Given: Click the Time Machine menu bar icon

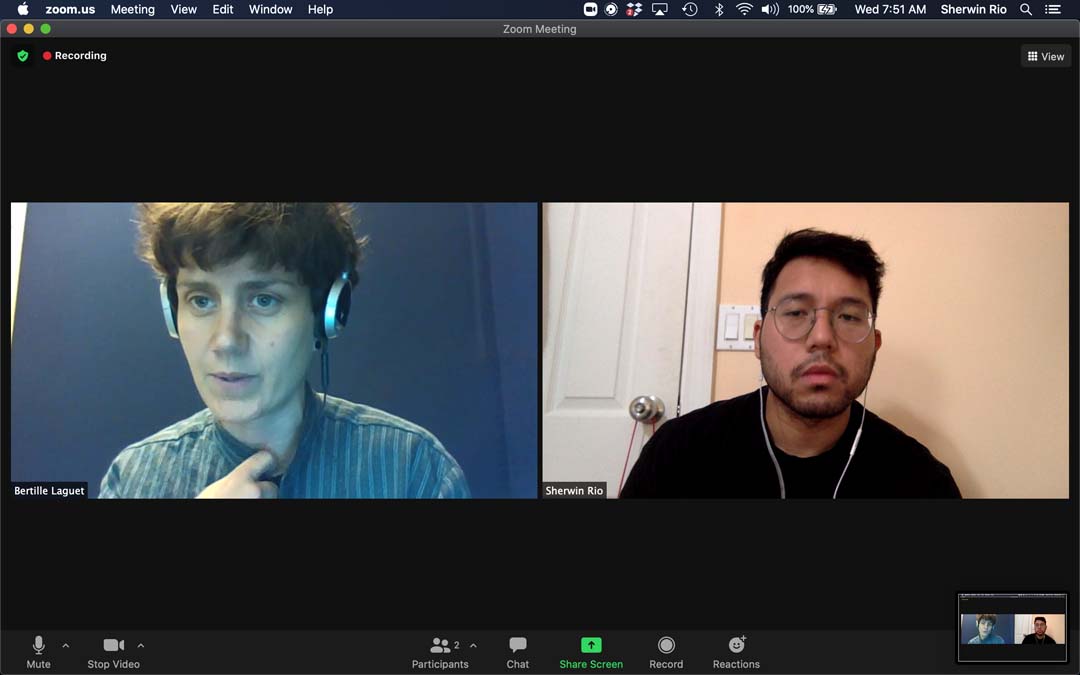Looking at the screenshot, I should click(x=689, y=9).
